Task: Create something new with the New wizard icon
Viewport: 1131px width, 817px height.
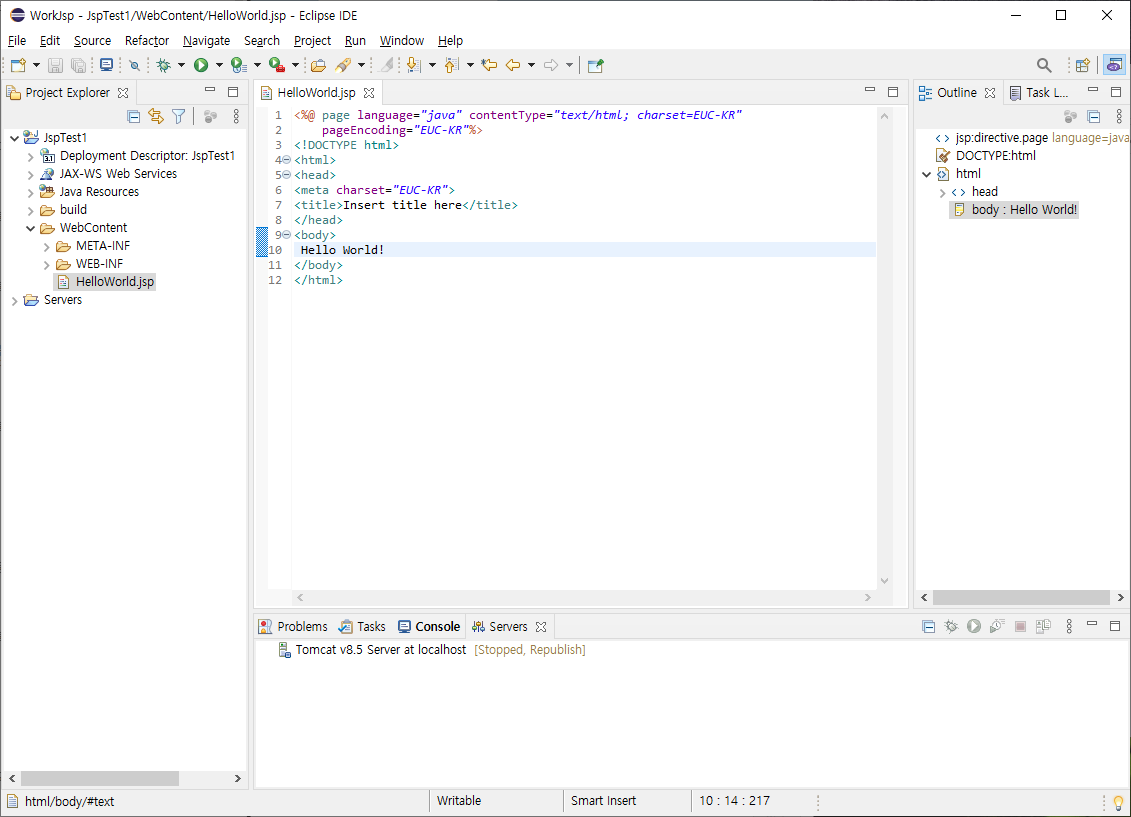Action: (x=16, y=64)
